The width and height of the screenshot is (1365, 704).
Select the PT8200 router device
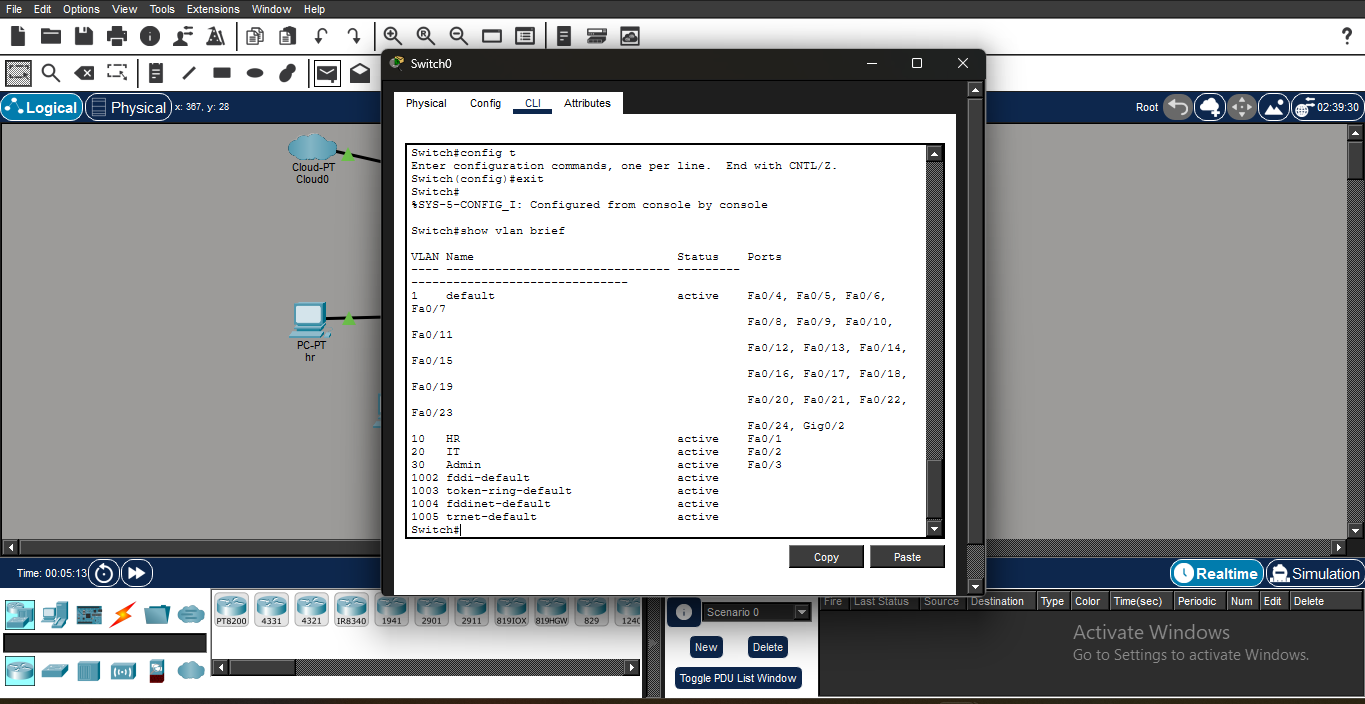point(231,609)
